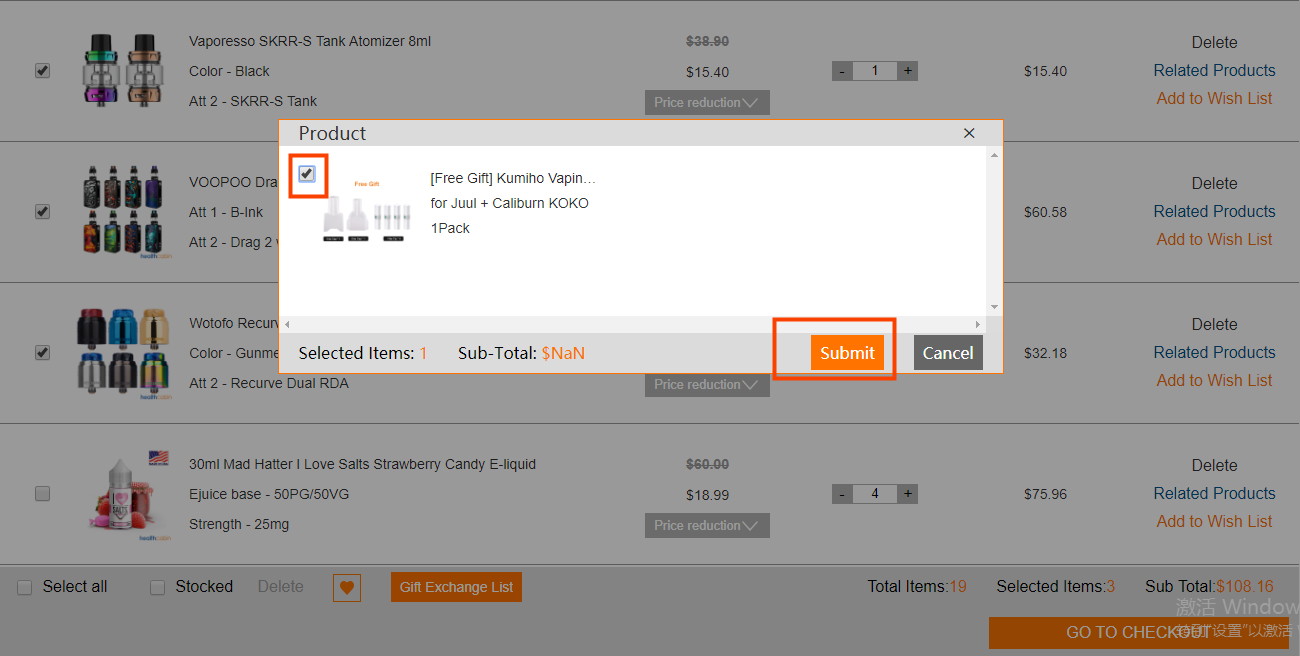Image resolution: width=1300 pixels, height=656 pixels.
Task: Proceed with GO TO CHECKOUT button
Action: tap(1139, 633)
